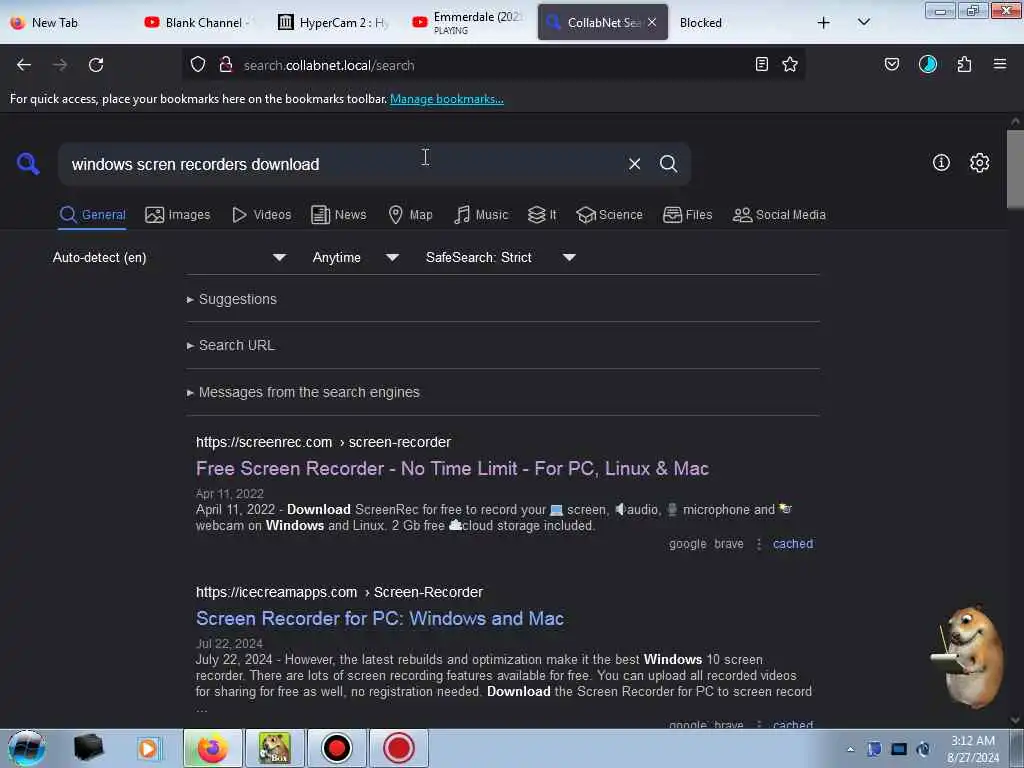The width and height of the screenshot is (1024, 768).
Task: Open the Manage bookmarks link
Action: pos(447,99)
